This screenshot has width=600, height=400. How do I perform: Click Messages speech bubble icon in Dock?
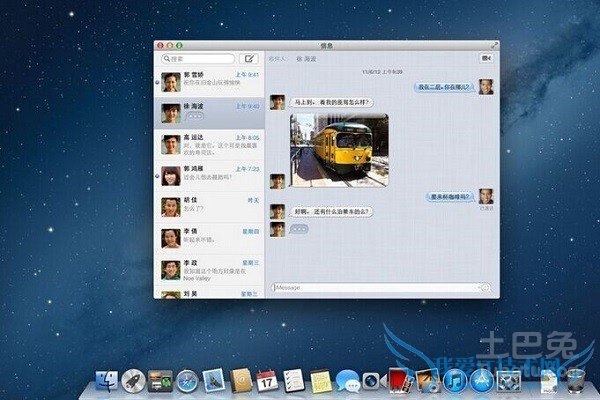347,380
